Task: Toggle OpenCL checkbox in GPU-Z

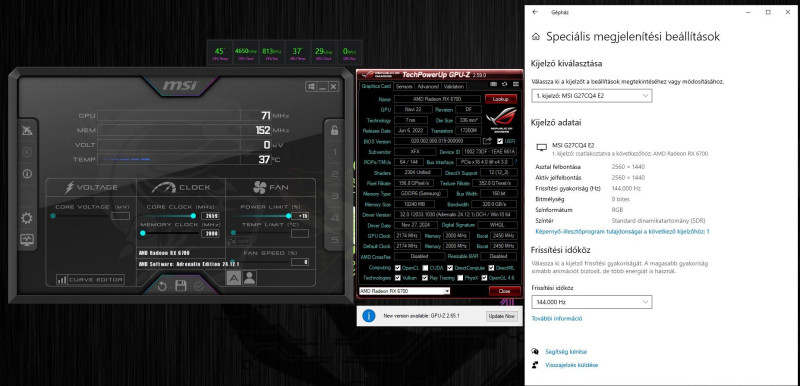Action: click(397, 268)
